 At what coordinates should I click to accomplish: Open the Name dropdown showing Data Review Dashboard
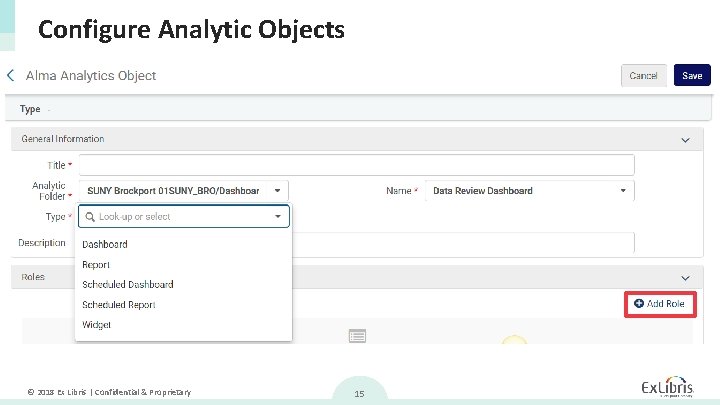(x=529, y=191)
